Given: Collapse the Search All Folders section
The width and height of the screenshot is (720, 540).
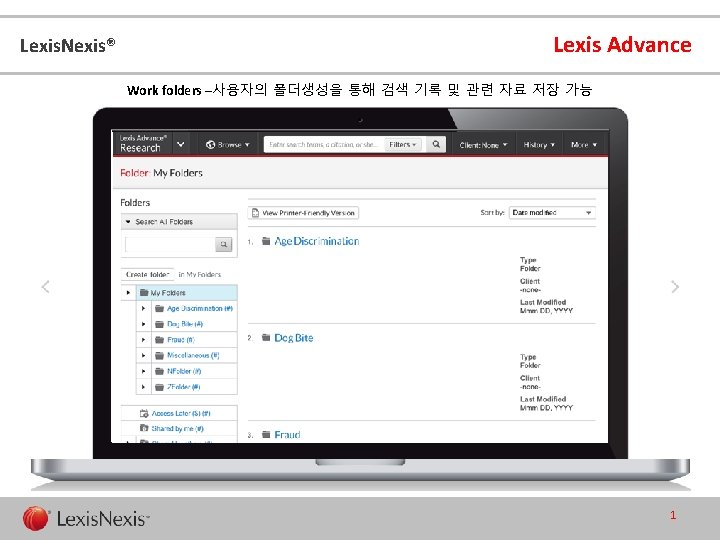Looking at the screenshot, I should coord(128,221).
